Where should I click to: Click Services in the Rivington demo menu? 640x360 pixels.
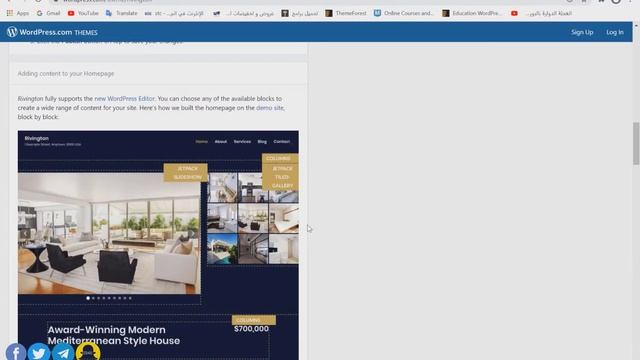coord(242,142)
